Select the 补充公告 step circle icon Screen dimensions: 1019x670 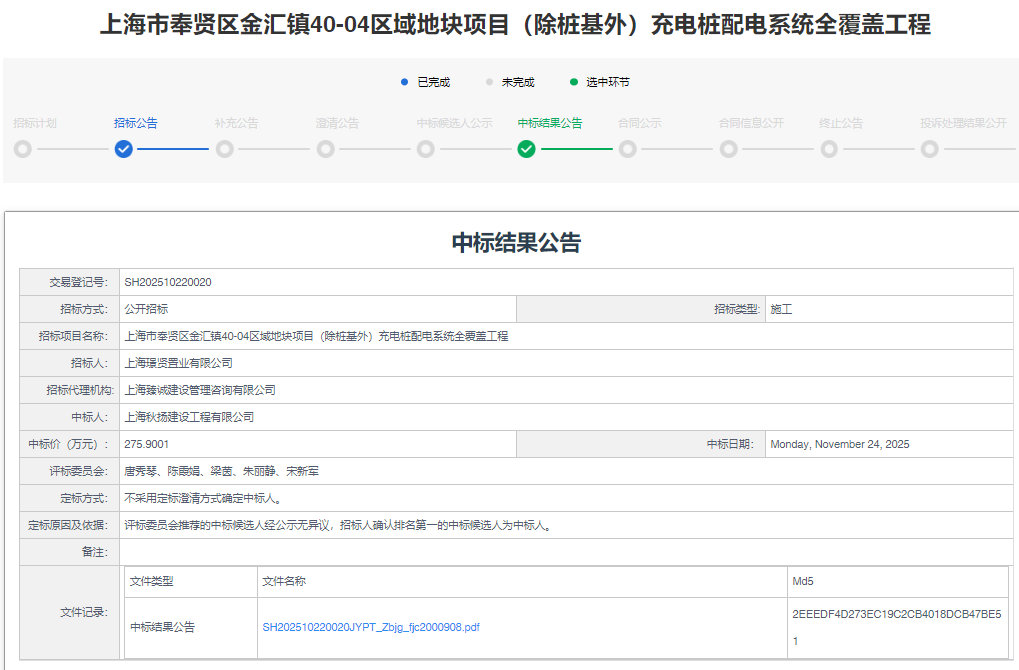[x=225, y=149]
